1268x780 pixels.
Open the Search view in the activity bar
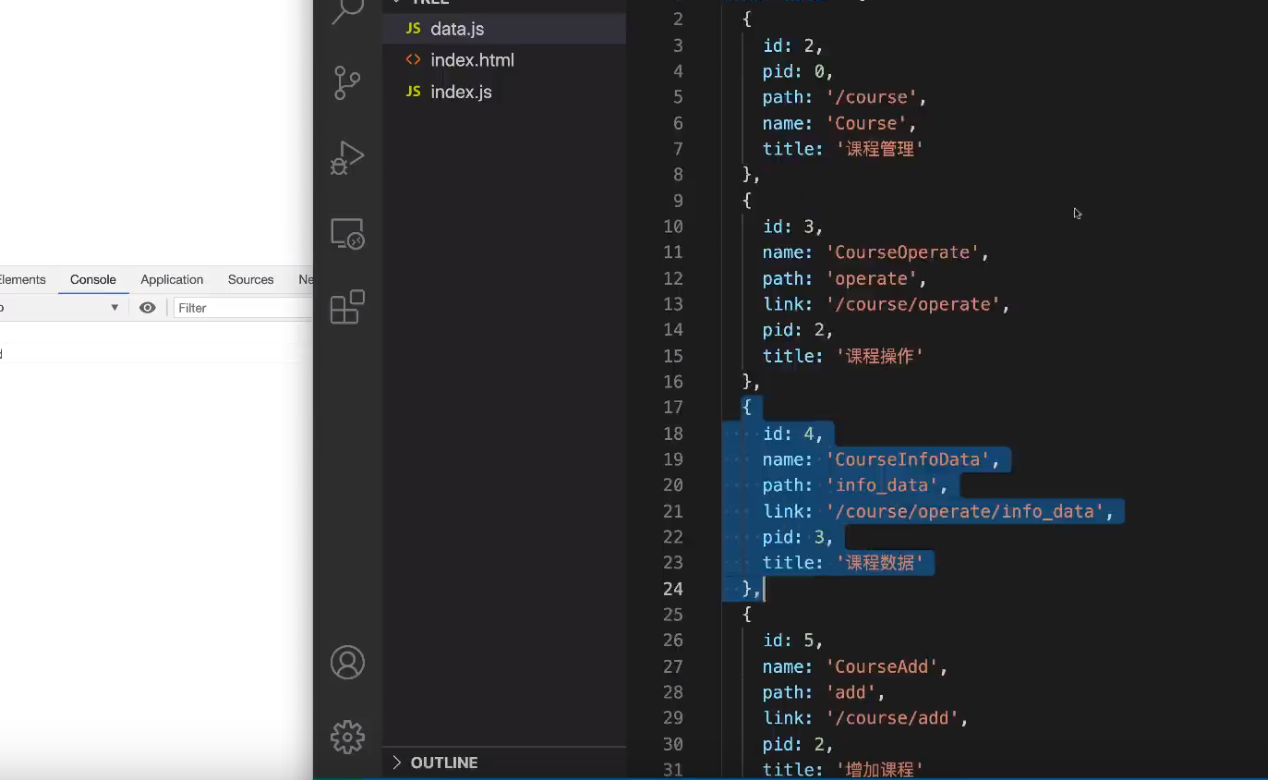(x=347, y=11)
